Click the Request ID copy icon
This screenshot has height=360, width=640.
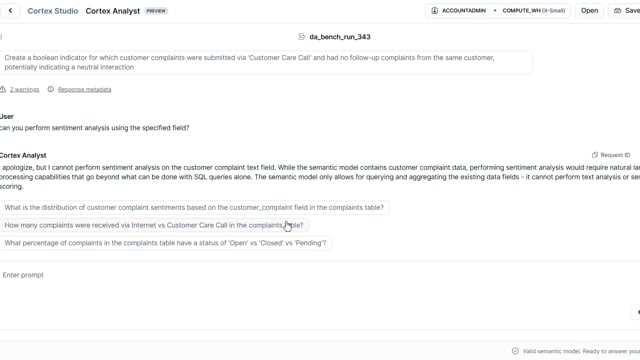pyautogui.click(x=595, y=155)
